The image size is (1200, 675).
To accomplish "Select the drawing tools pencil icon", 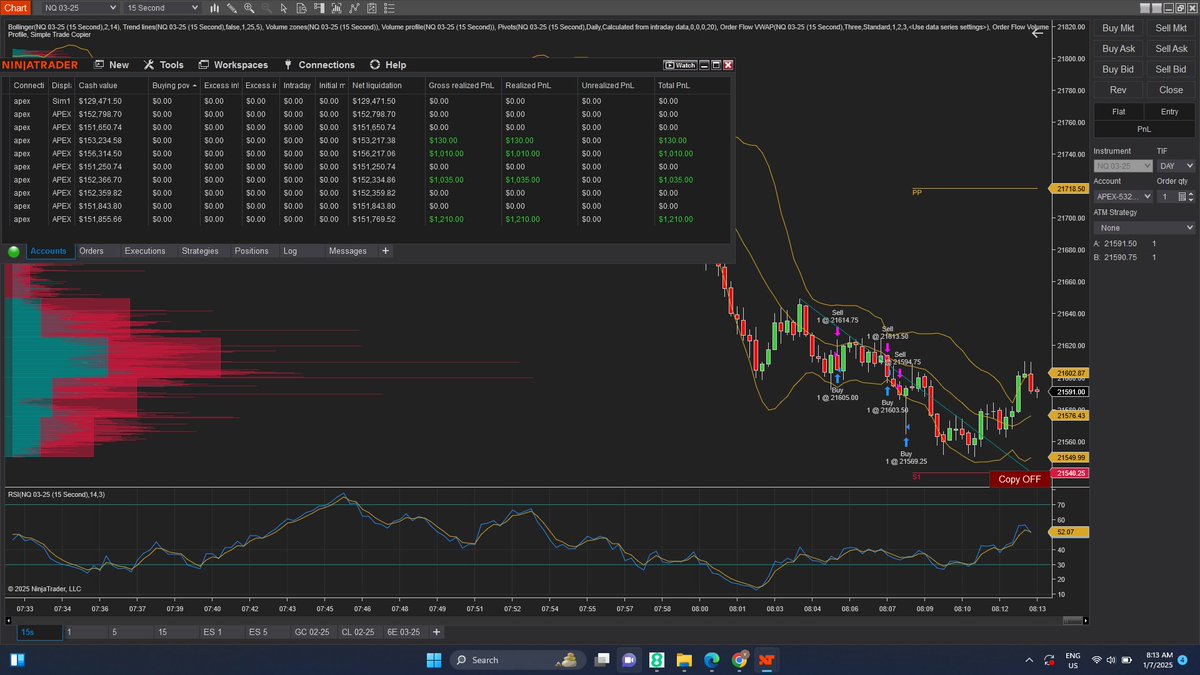I will pos(232,8).
